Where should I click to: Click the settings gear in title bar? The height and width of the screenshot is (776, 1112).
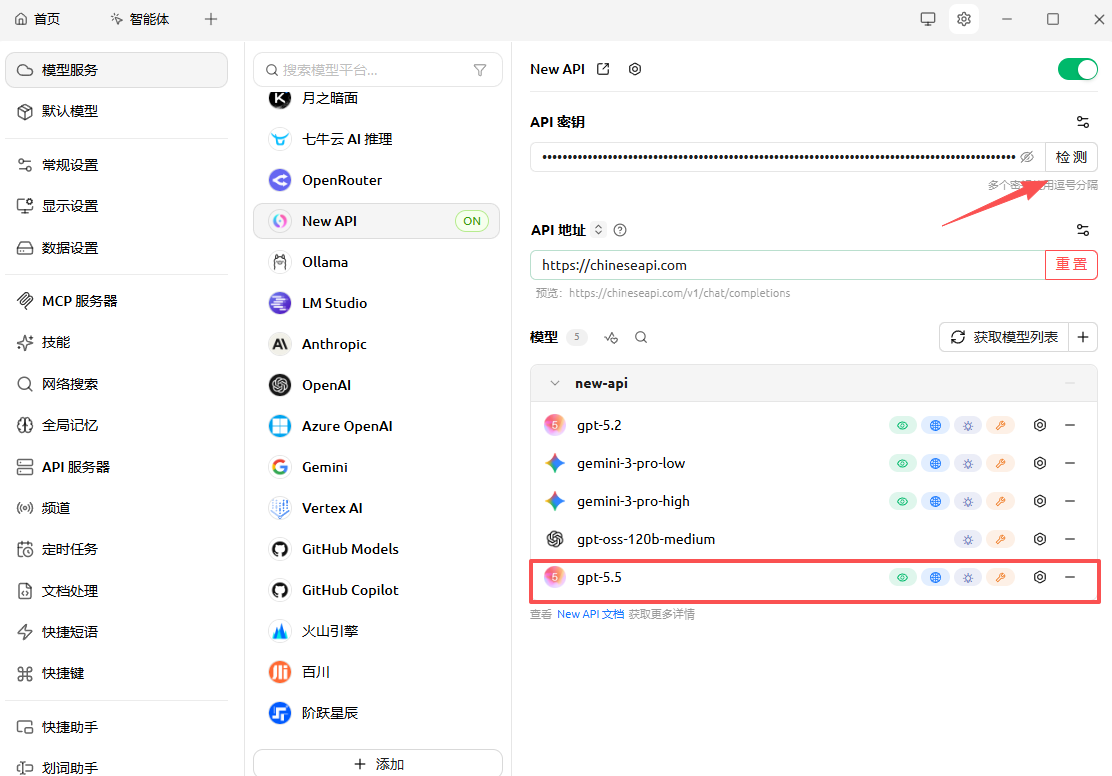tap(964, 19)
